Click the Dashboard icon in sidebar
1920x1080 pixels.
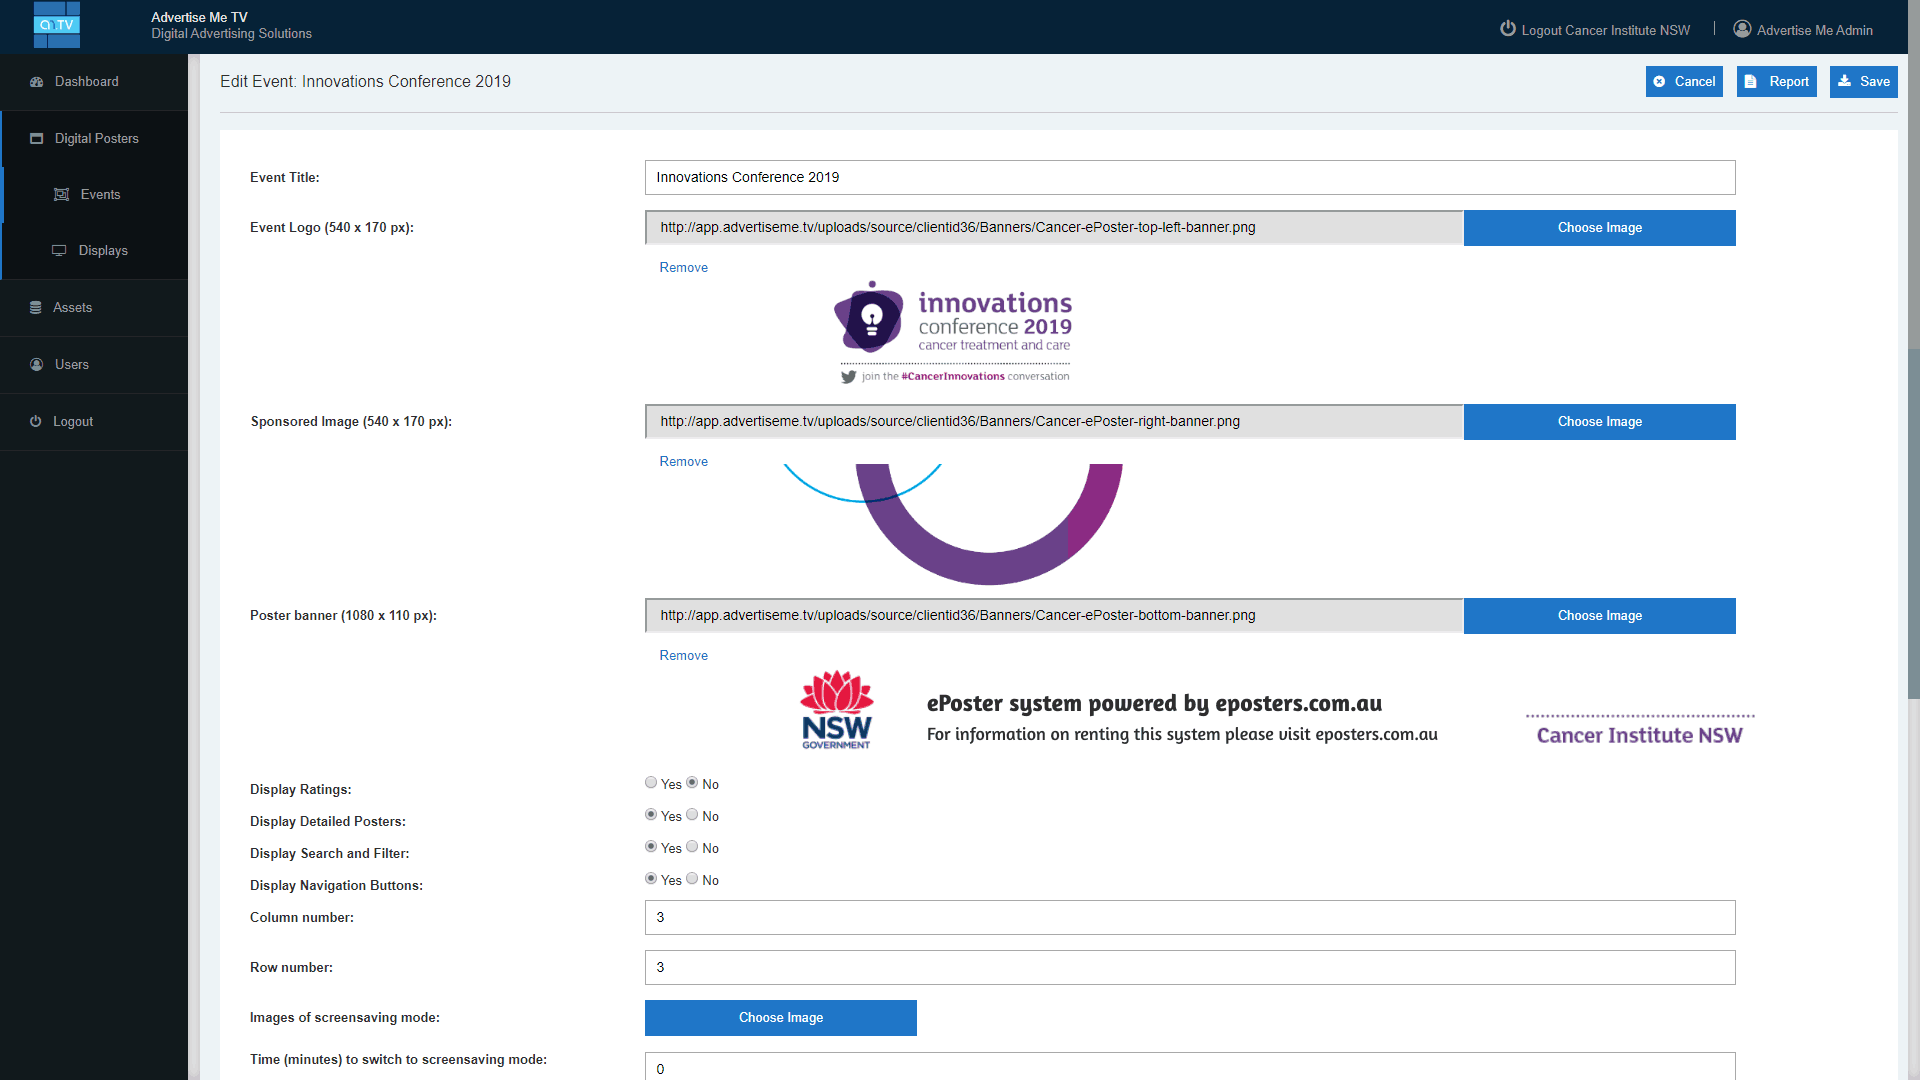tap(37, 82)
